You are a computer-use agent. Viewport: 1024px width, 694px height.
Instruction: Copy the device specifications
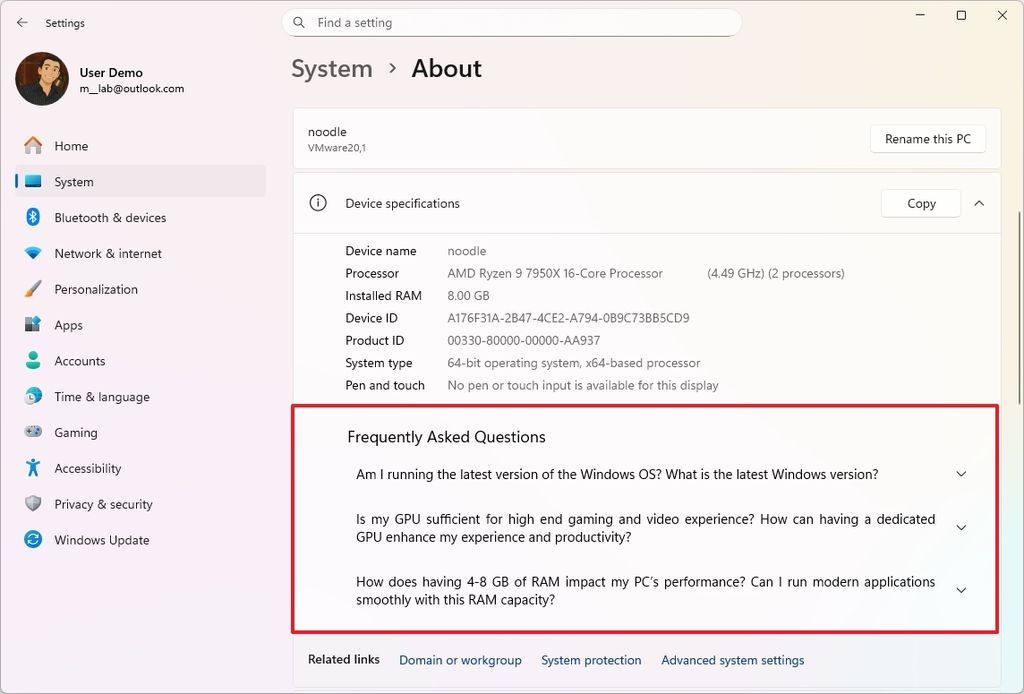click(920, 203)
